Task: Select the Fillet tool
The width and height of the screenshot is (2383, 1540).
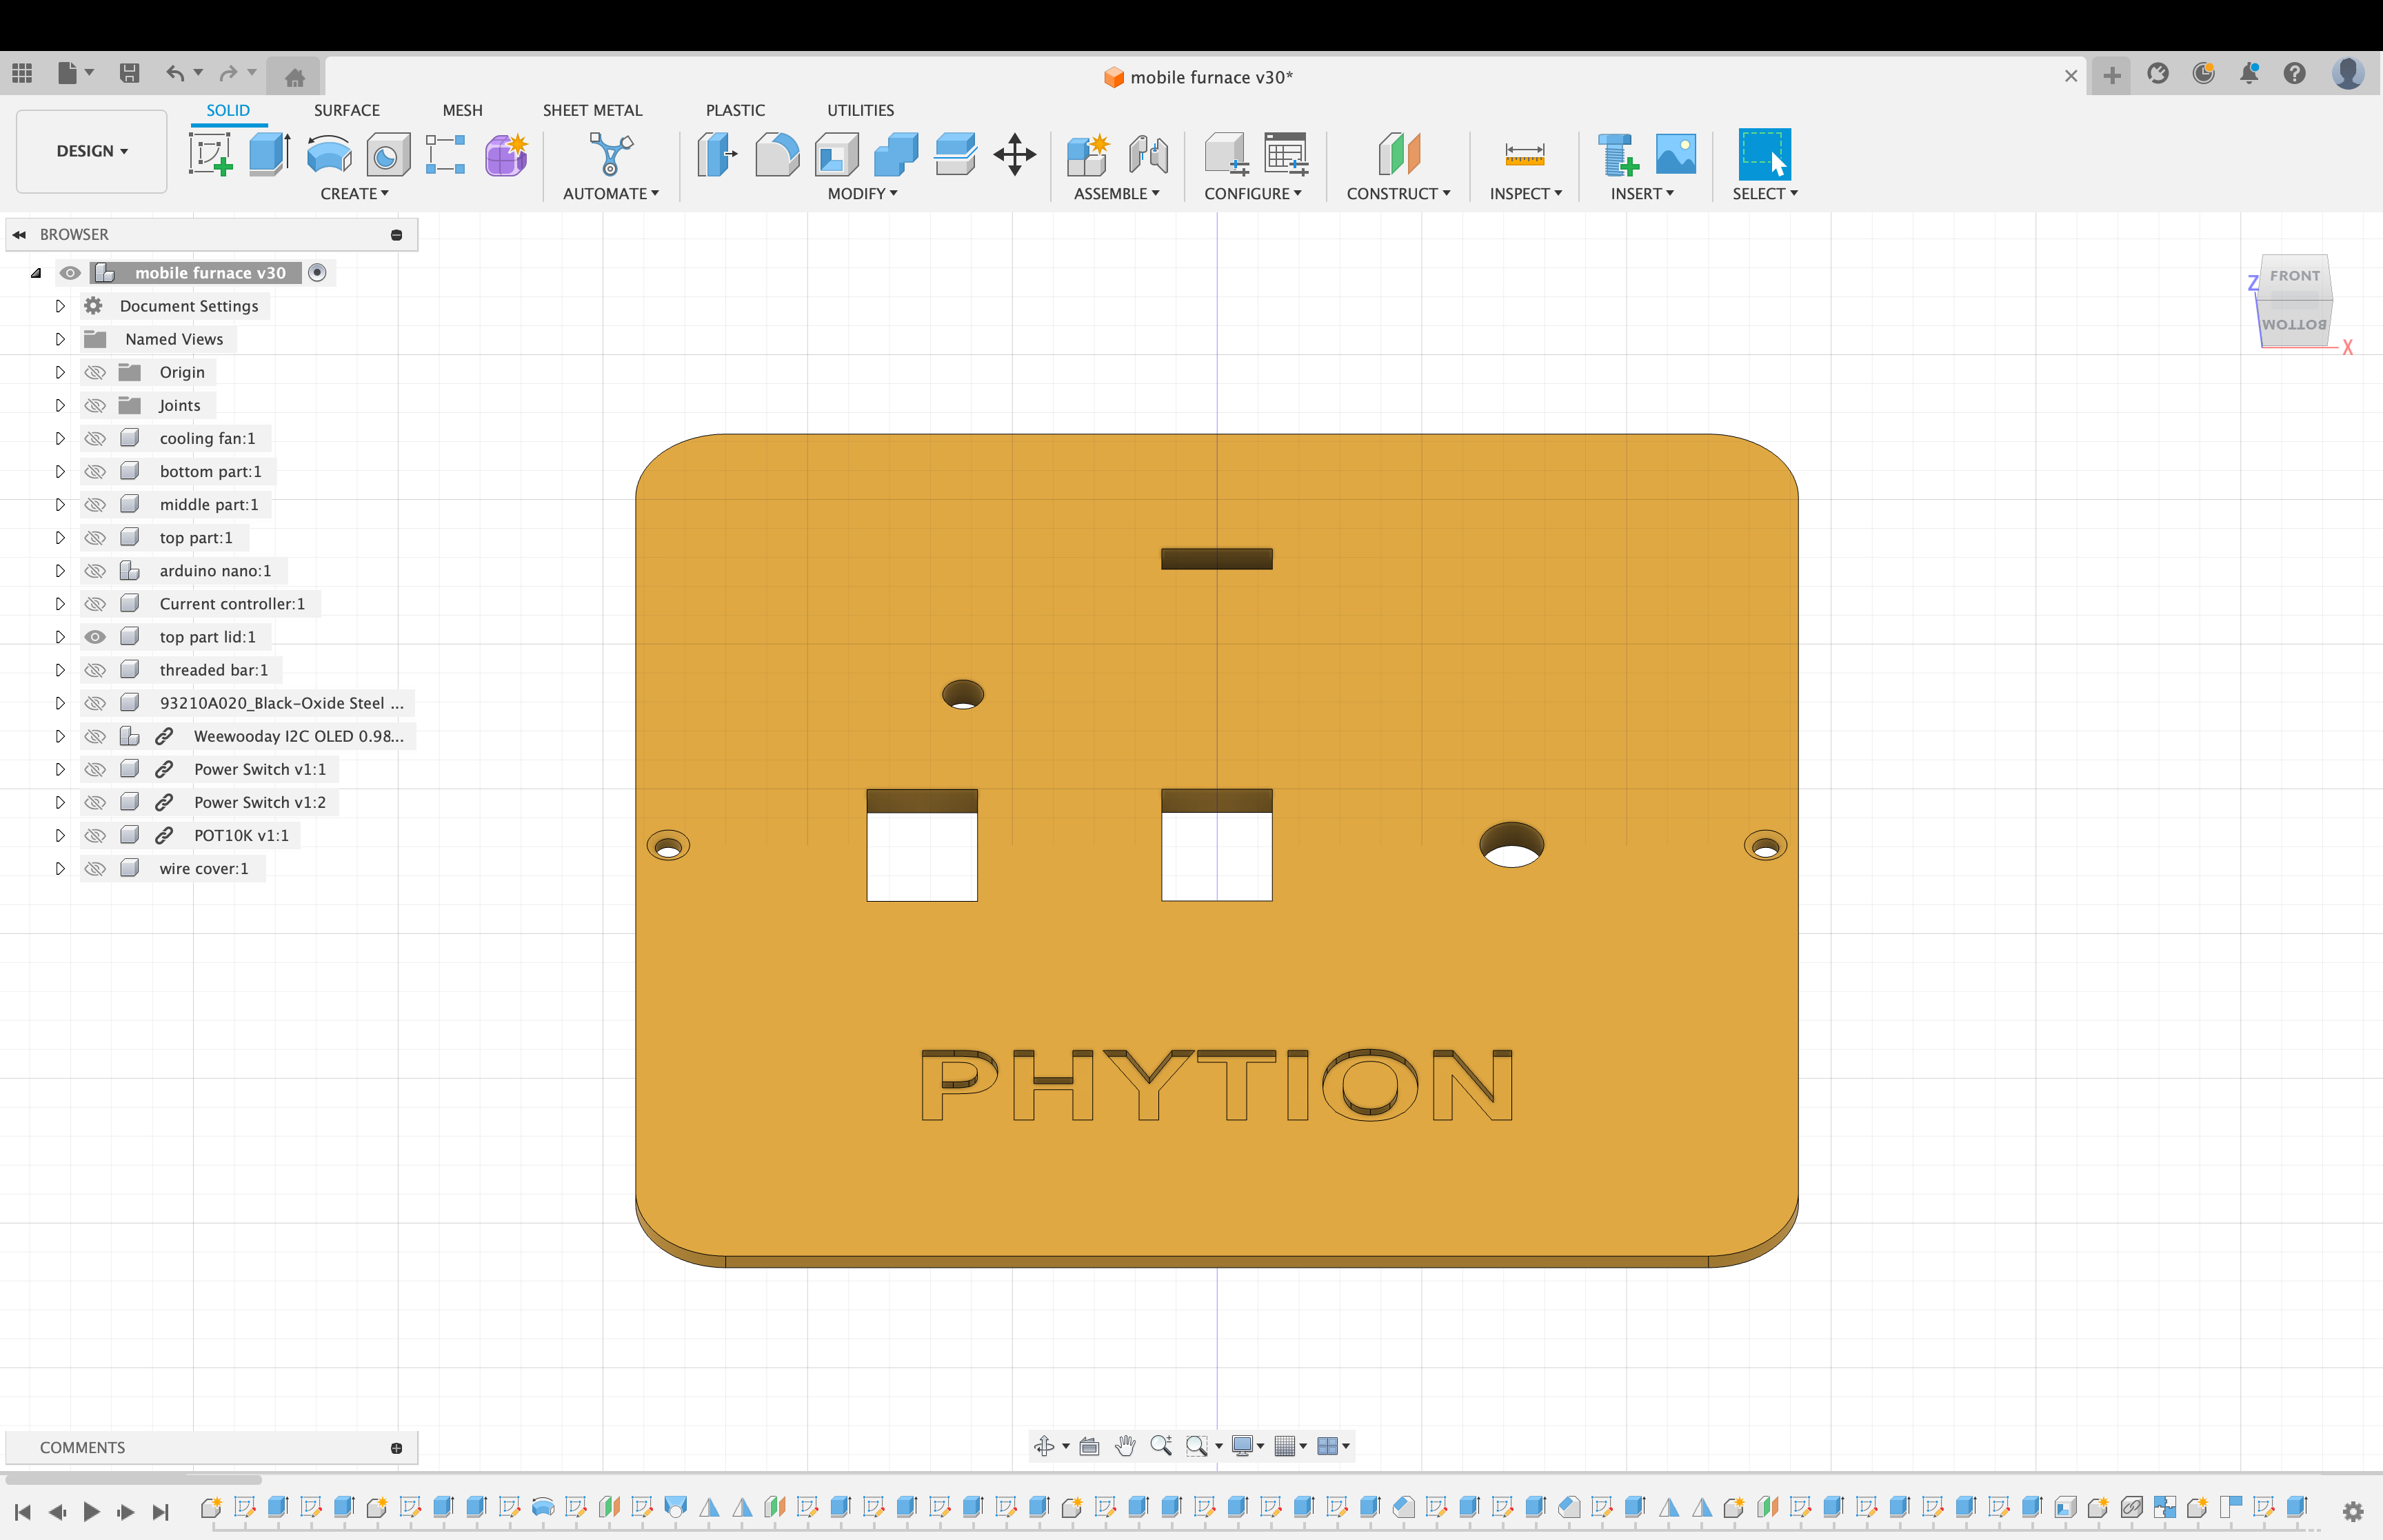Action: coord(777,155)
